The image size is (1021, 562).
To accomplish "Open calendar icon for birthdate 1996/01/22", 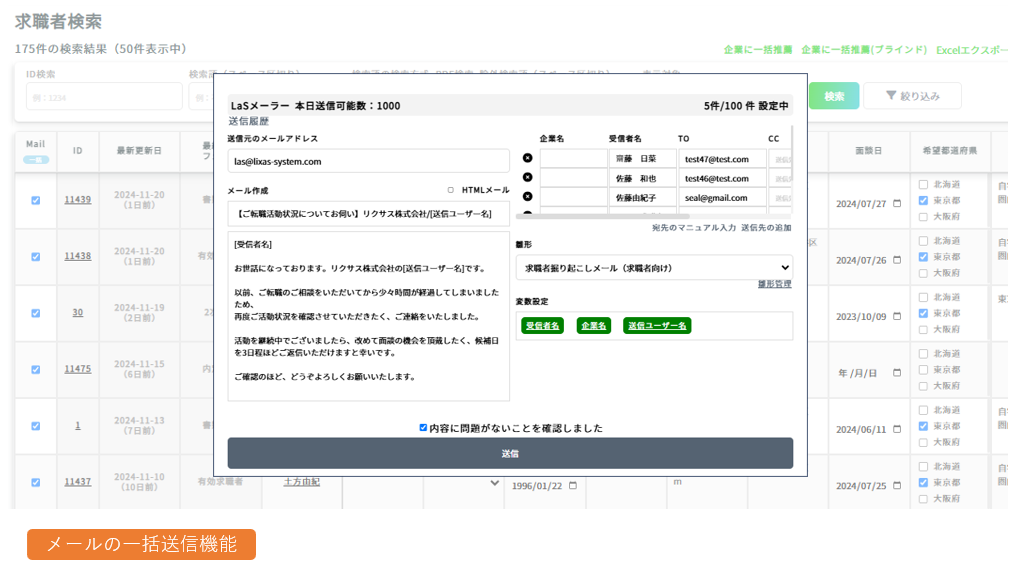I will click(573, 486).
